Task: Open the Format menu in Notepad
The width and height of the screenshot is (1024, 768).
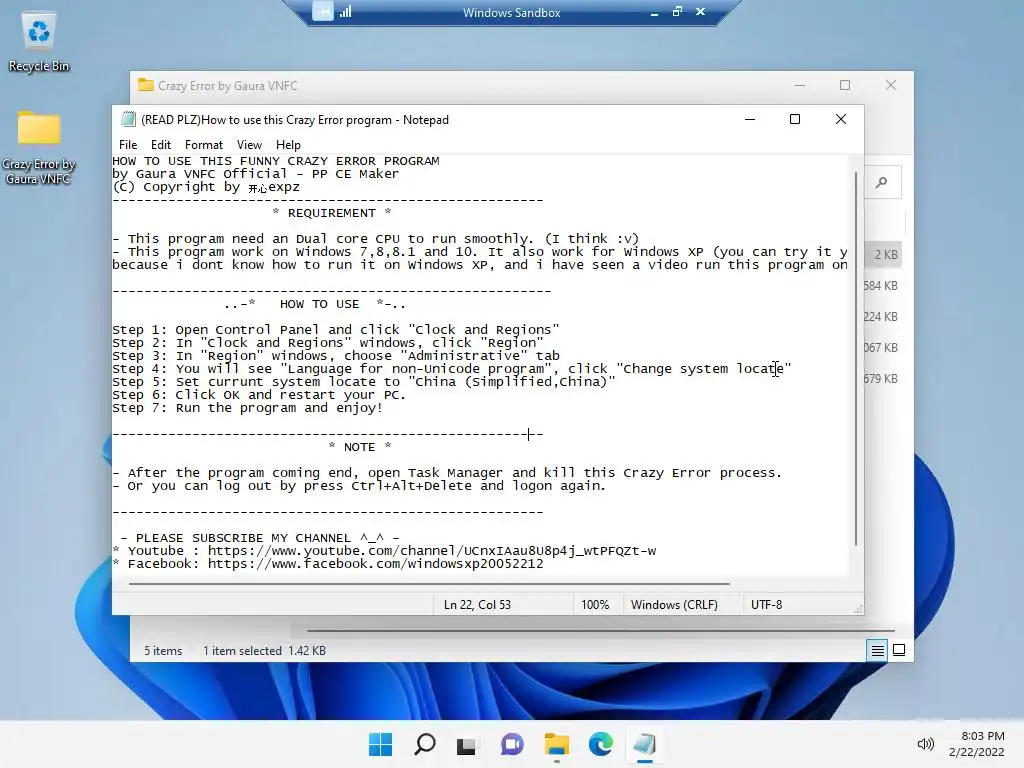Action: click(x=204, y=145)
